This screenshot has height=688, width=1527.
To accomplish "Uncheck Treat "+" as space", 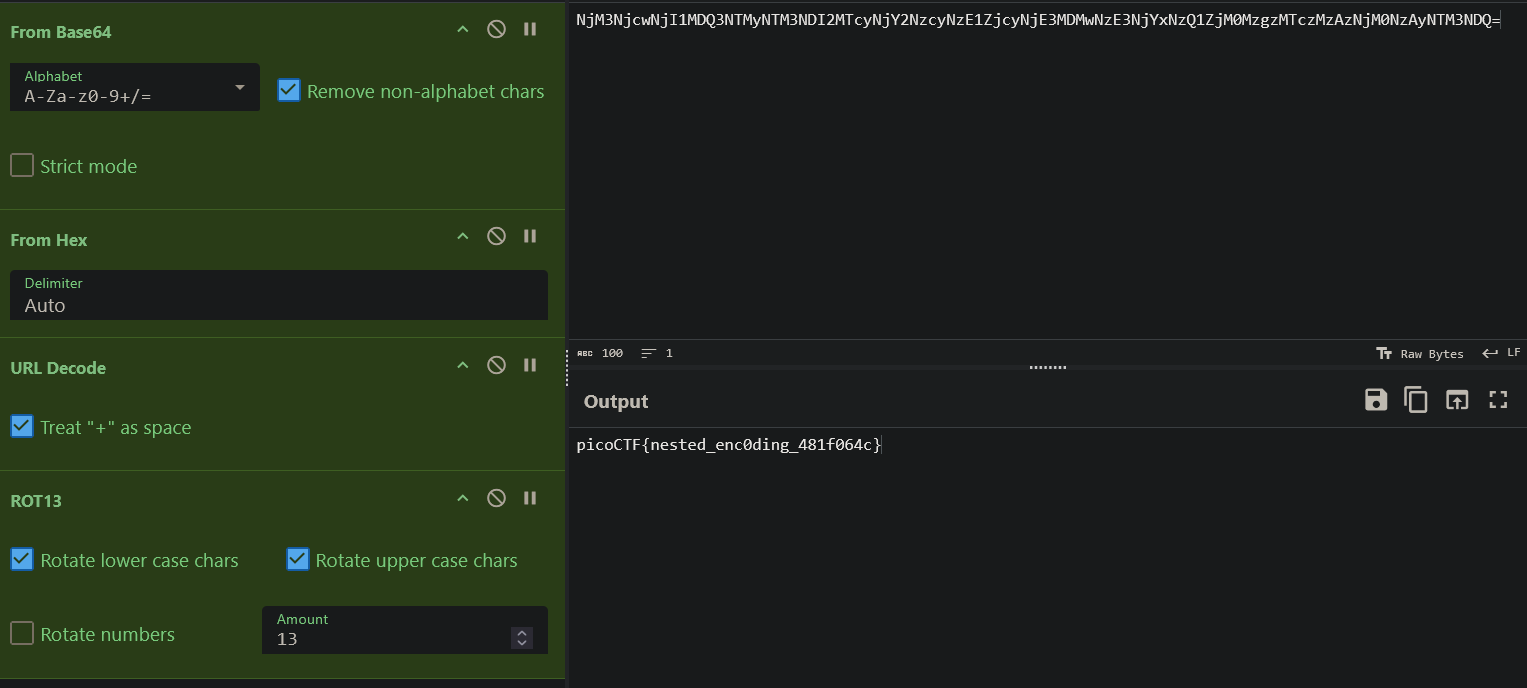I will coord(22,427).
